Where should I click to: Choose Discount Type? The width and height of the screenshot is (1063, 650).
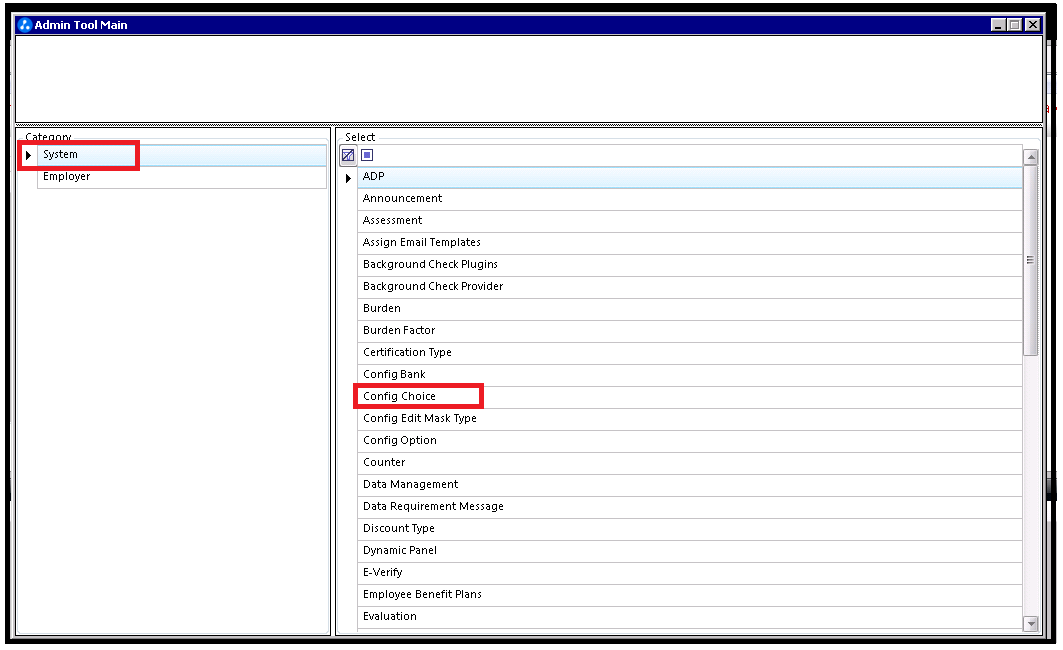pyautogui.click(x=689, y=529)
